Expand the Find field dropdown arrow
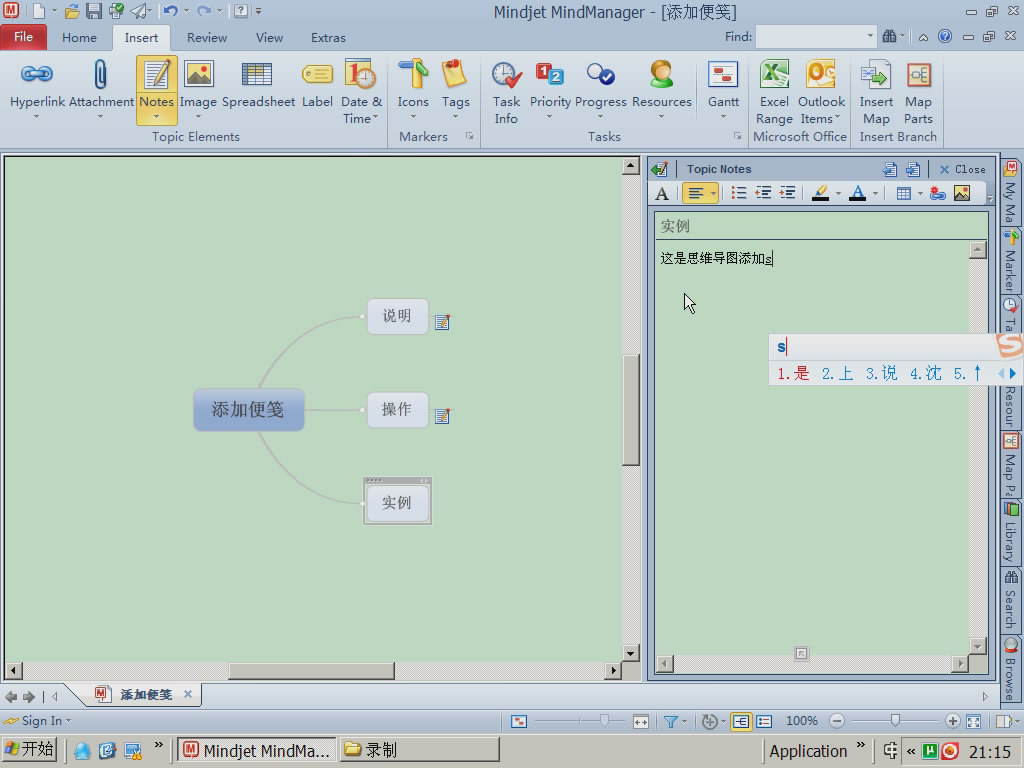The height and width of the screenshot is (768, 1024). (870, 37)
